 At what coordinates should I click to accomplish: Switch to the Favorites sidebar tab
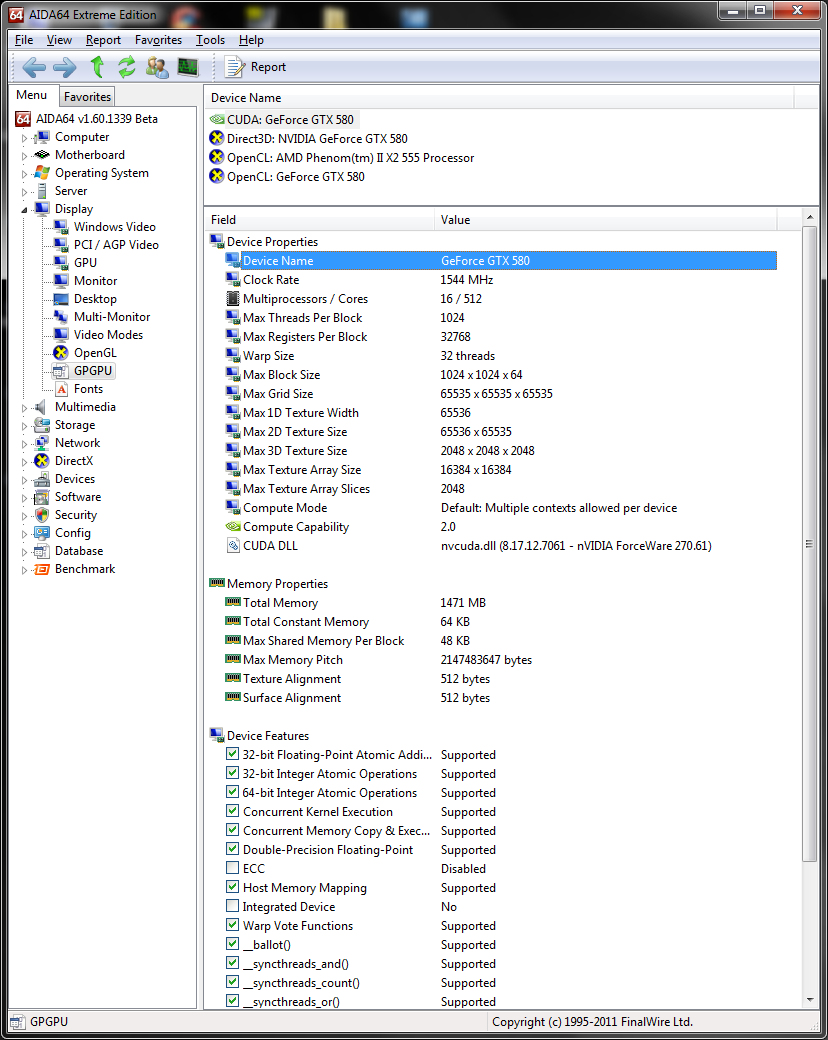tap(88, 97)
